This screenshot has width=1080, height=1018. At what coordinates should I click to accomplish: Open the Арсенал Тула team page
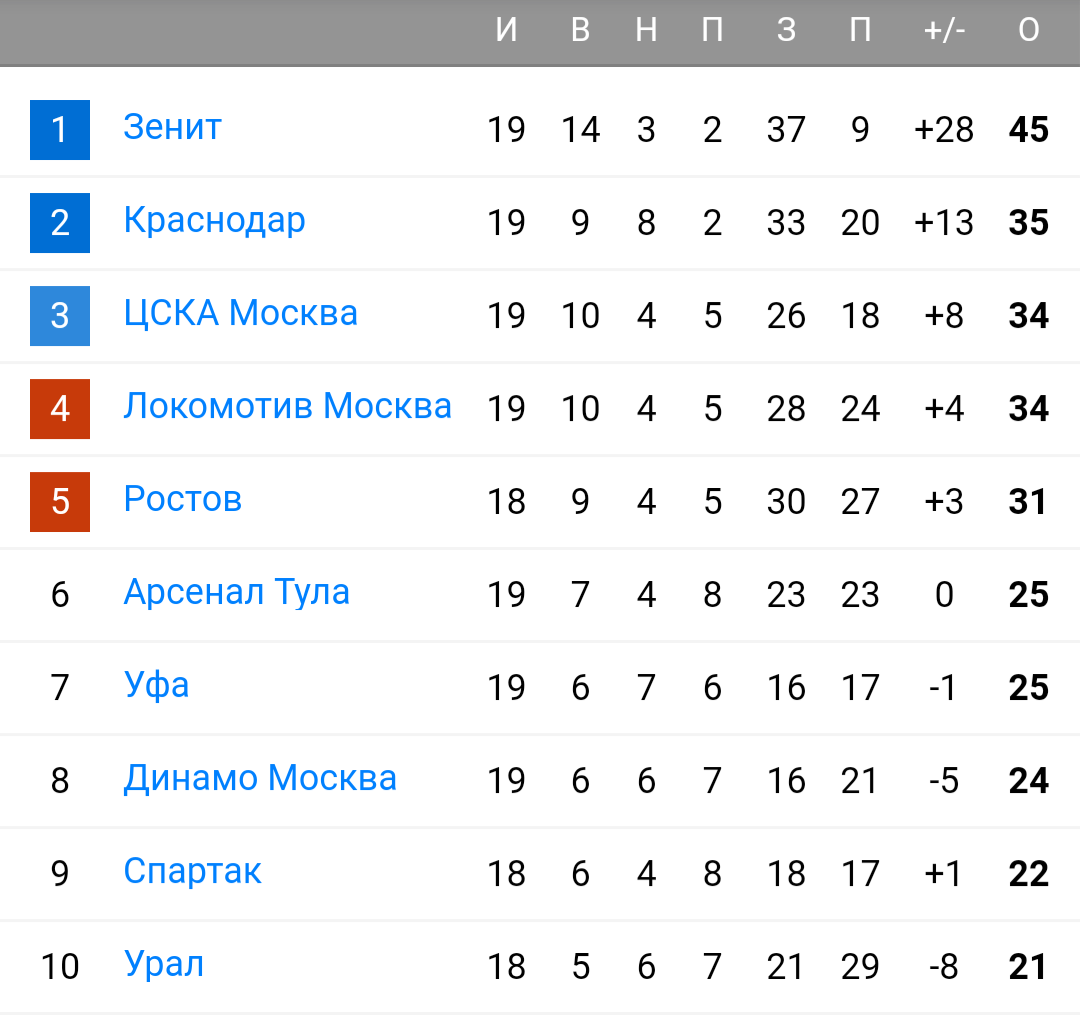pos(236,592)
